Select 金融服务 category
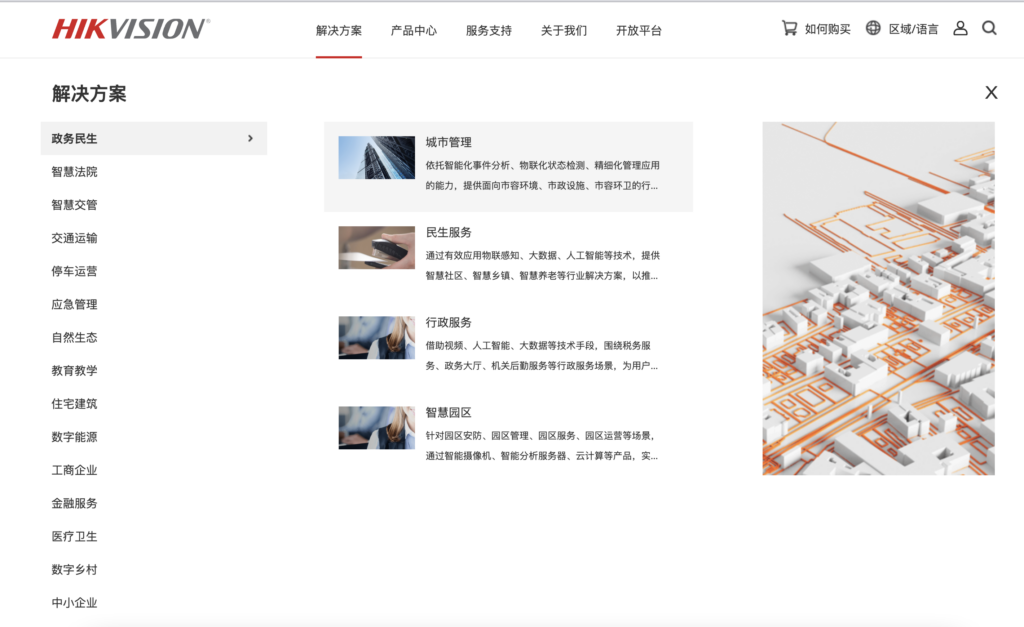This screenshot has height=627, width=1024. click(74, 504)
